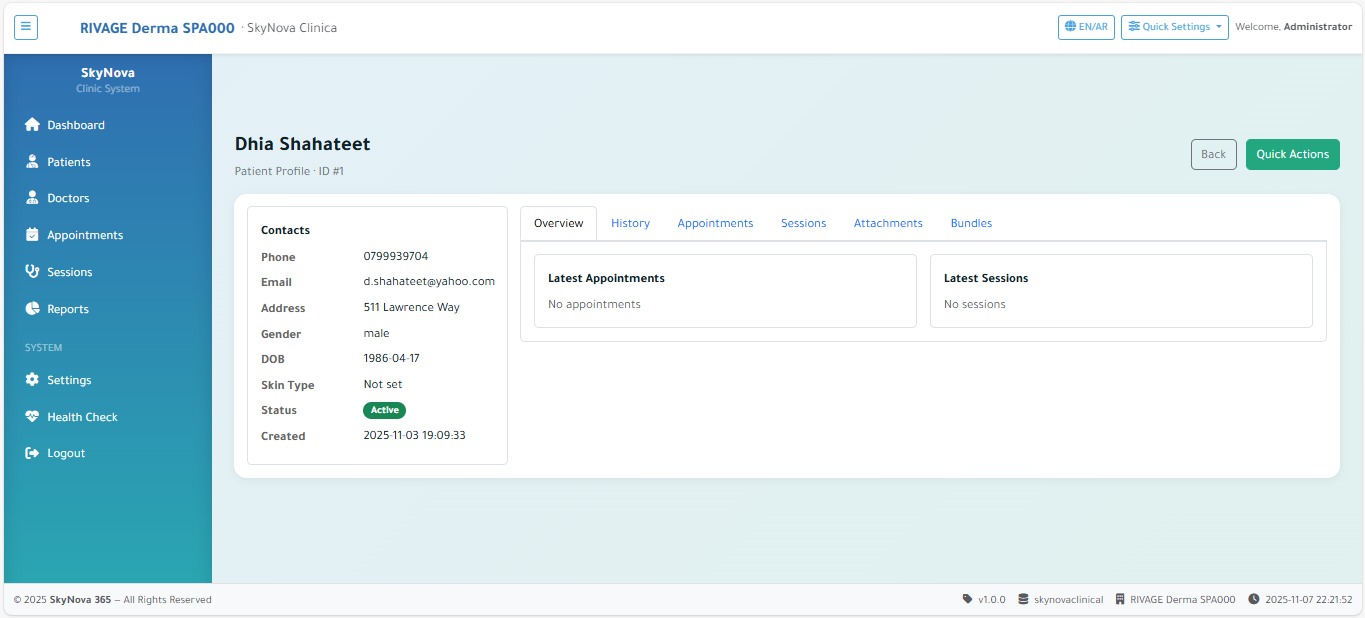Screen dimensions: 1365x618
Task: Click the Sessions stethoscope icon in sidebar
Action: [32, 272]
